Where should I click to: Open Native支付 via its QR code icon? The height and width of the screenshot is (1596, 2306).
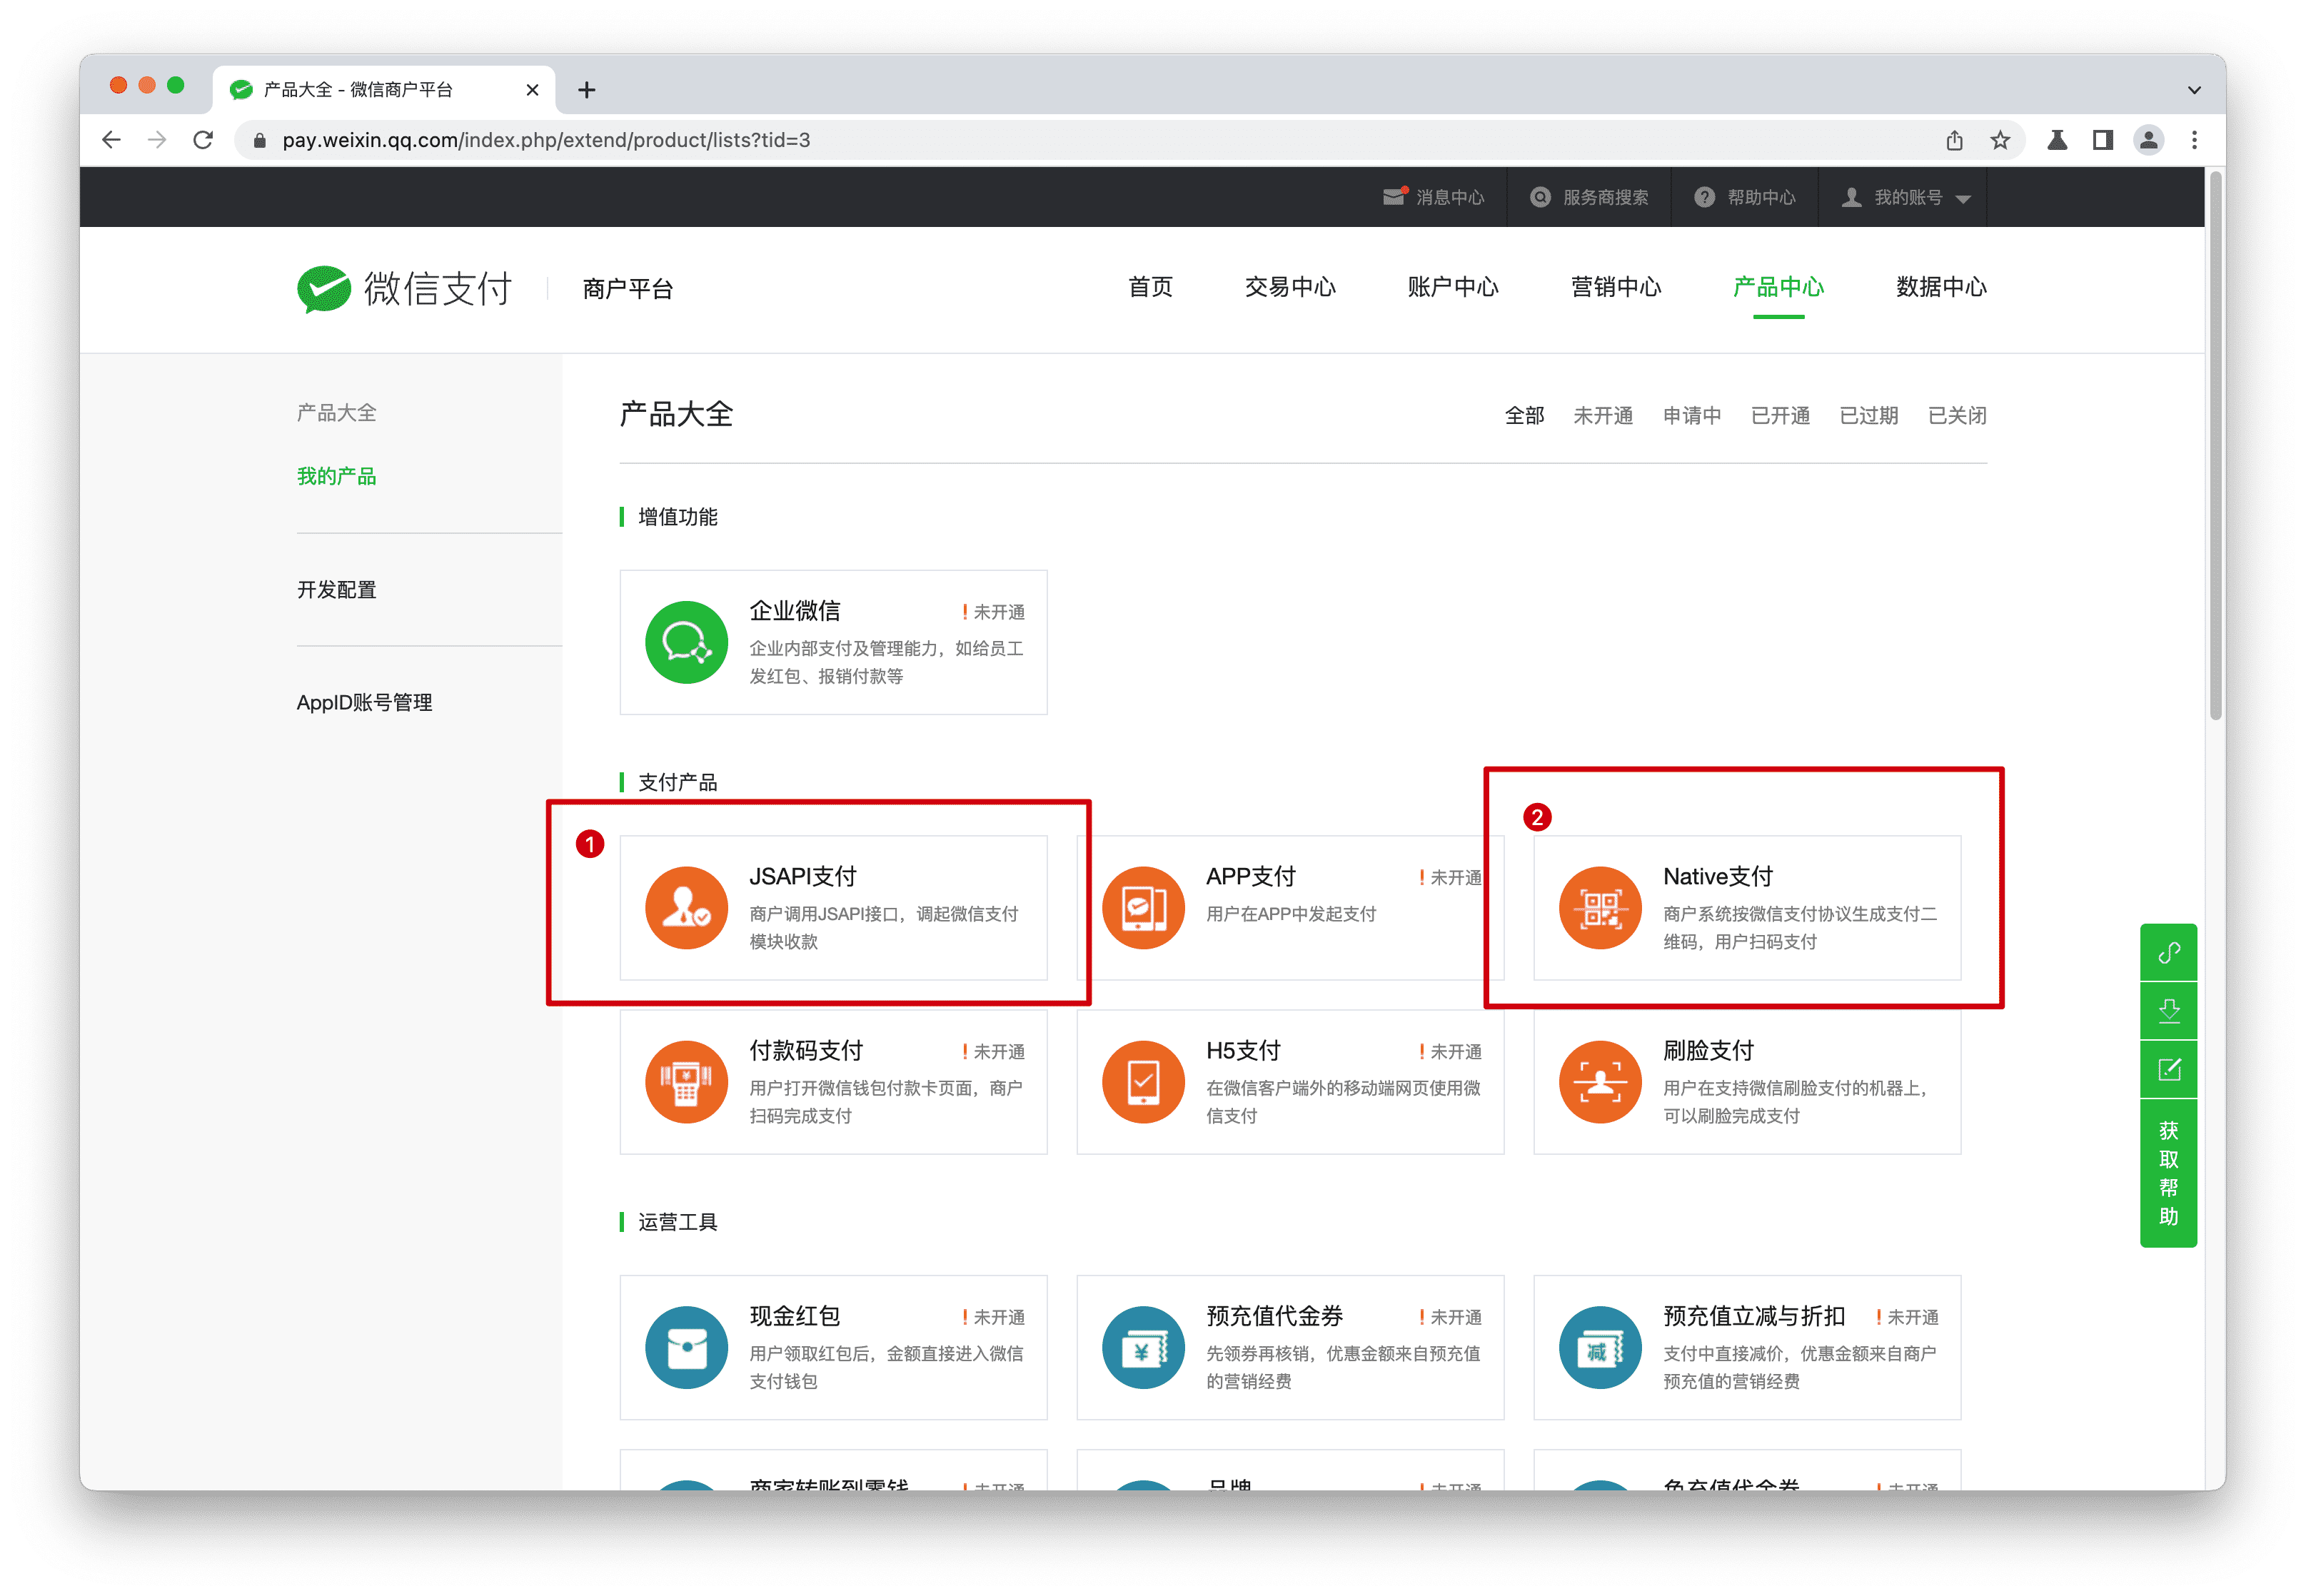click(x=1599, y=907)
